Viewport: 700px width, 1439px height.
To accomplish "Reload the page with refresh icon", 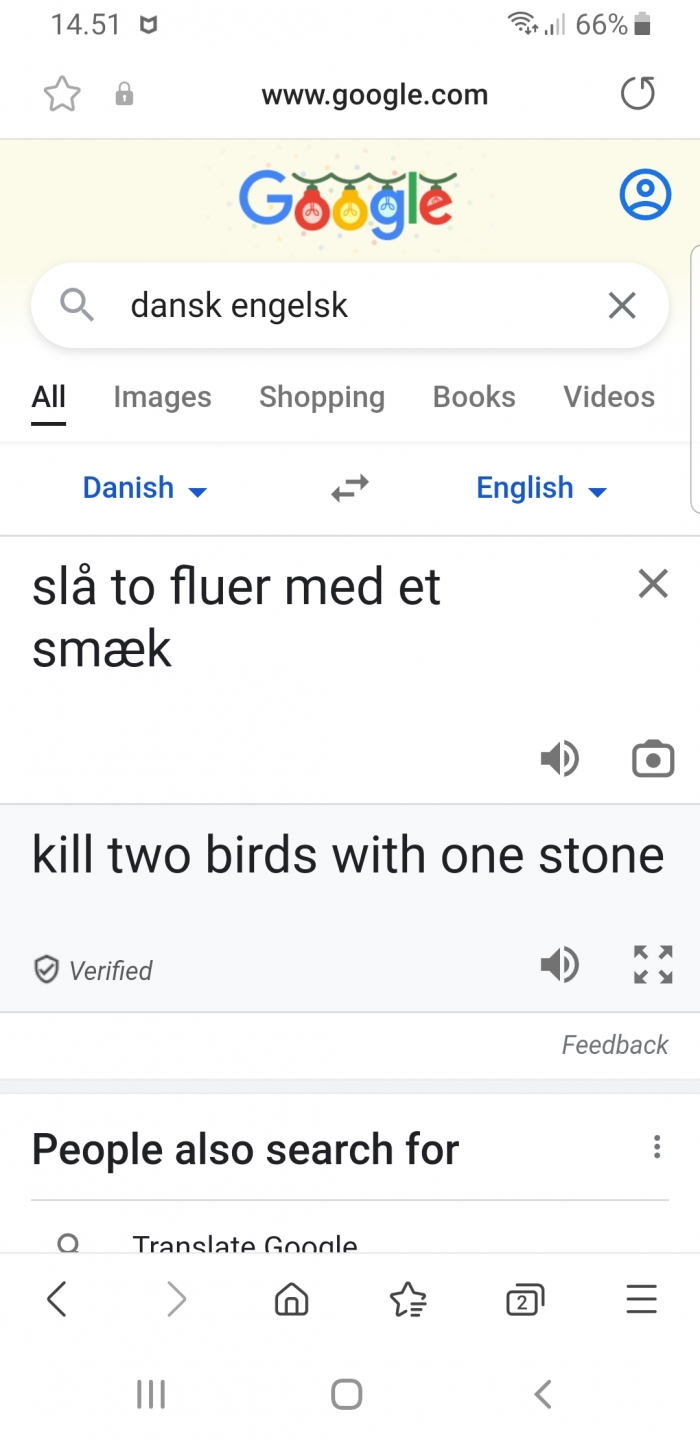I will coord(638,95).
